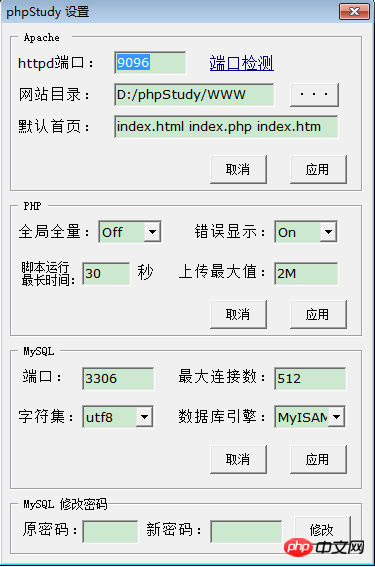Open the folder browse button with three dots
The width and height of the screenshot is (375, 567).
pos(314,95)
